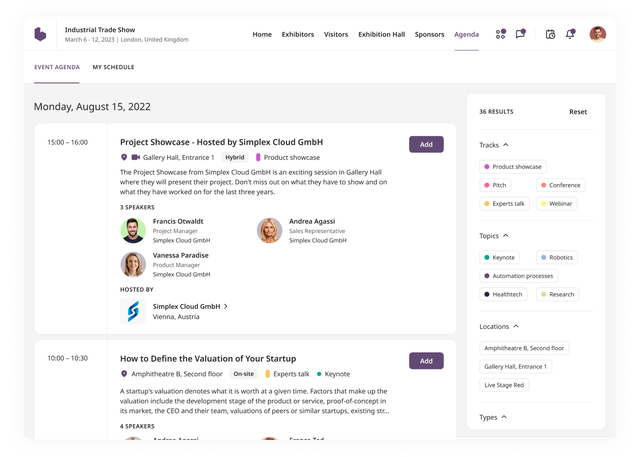
Task: Click the app logo in the header
Action: [x=40, y=34]
